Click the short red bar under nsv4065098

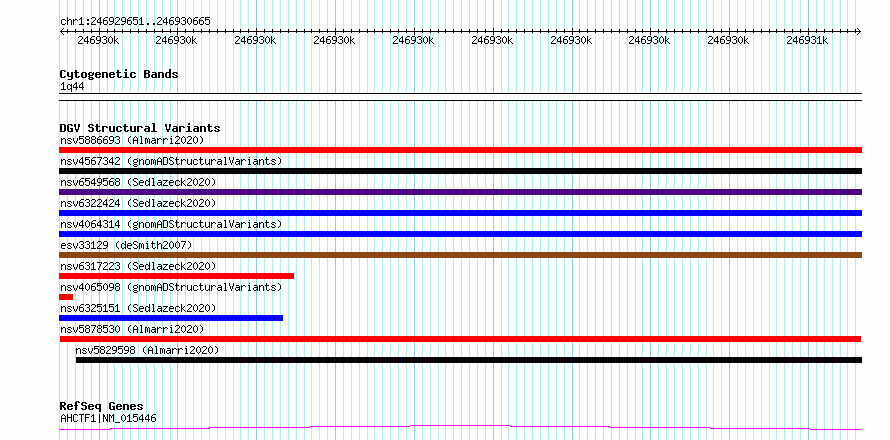pyautogui.click(x=66, y=297)
